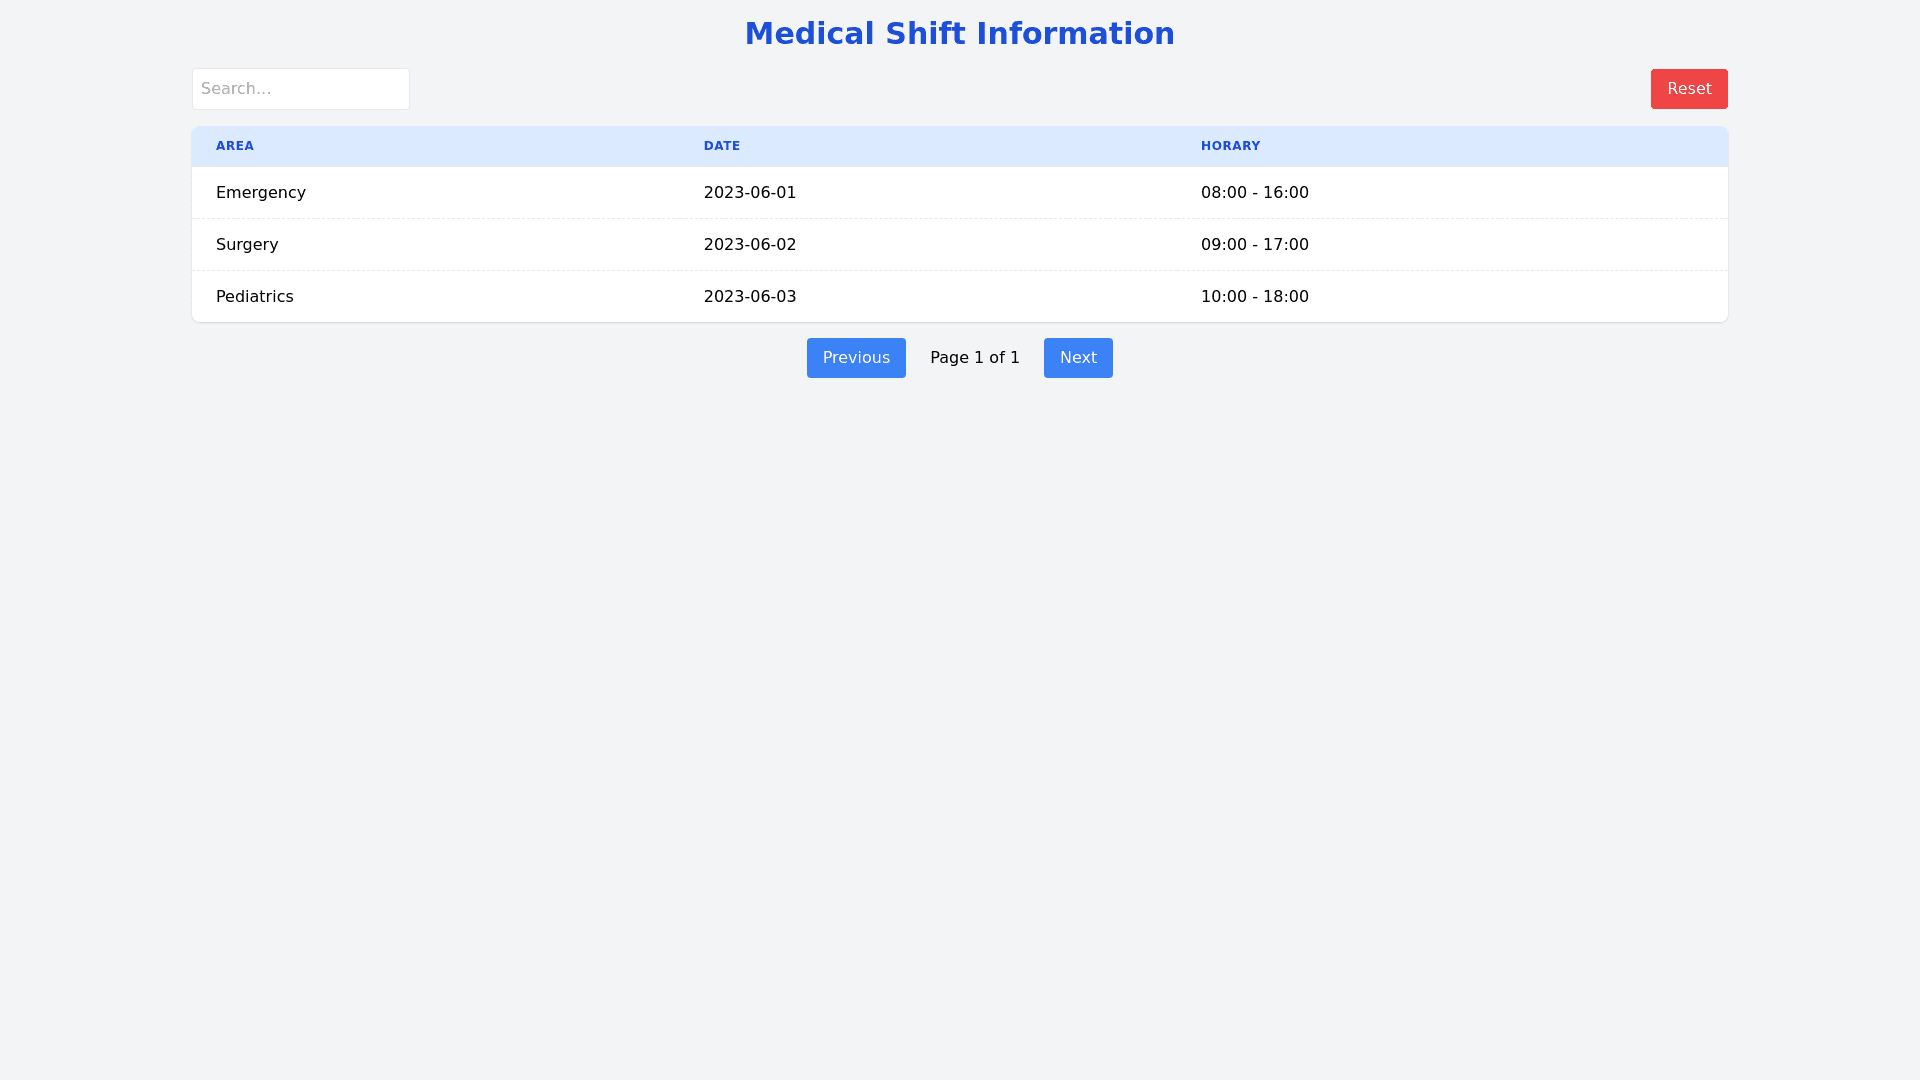Click the 09:00 - 17:00 shift time
The width and height of the screenshot is (1920, 1080).
pyautogui.click(x=1254, y=245)
